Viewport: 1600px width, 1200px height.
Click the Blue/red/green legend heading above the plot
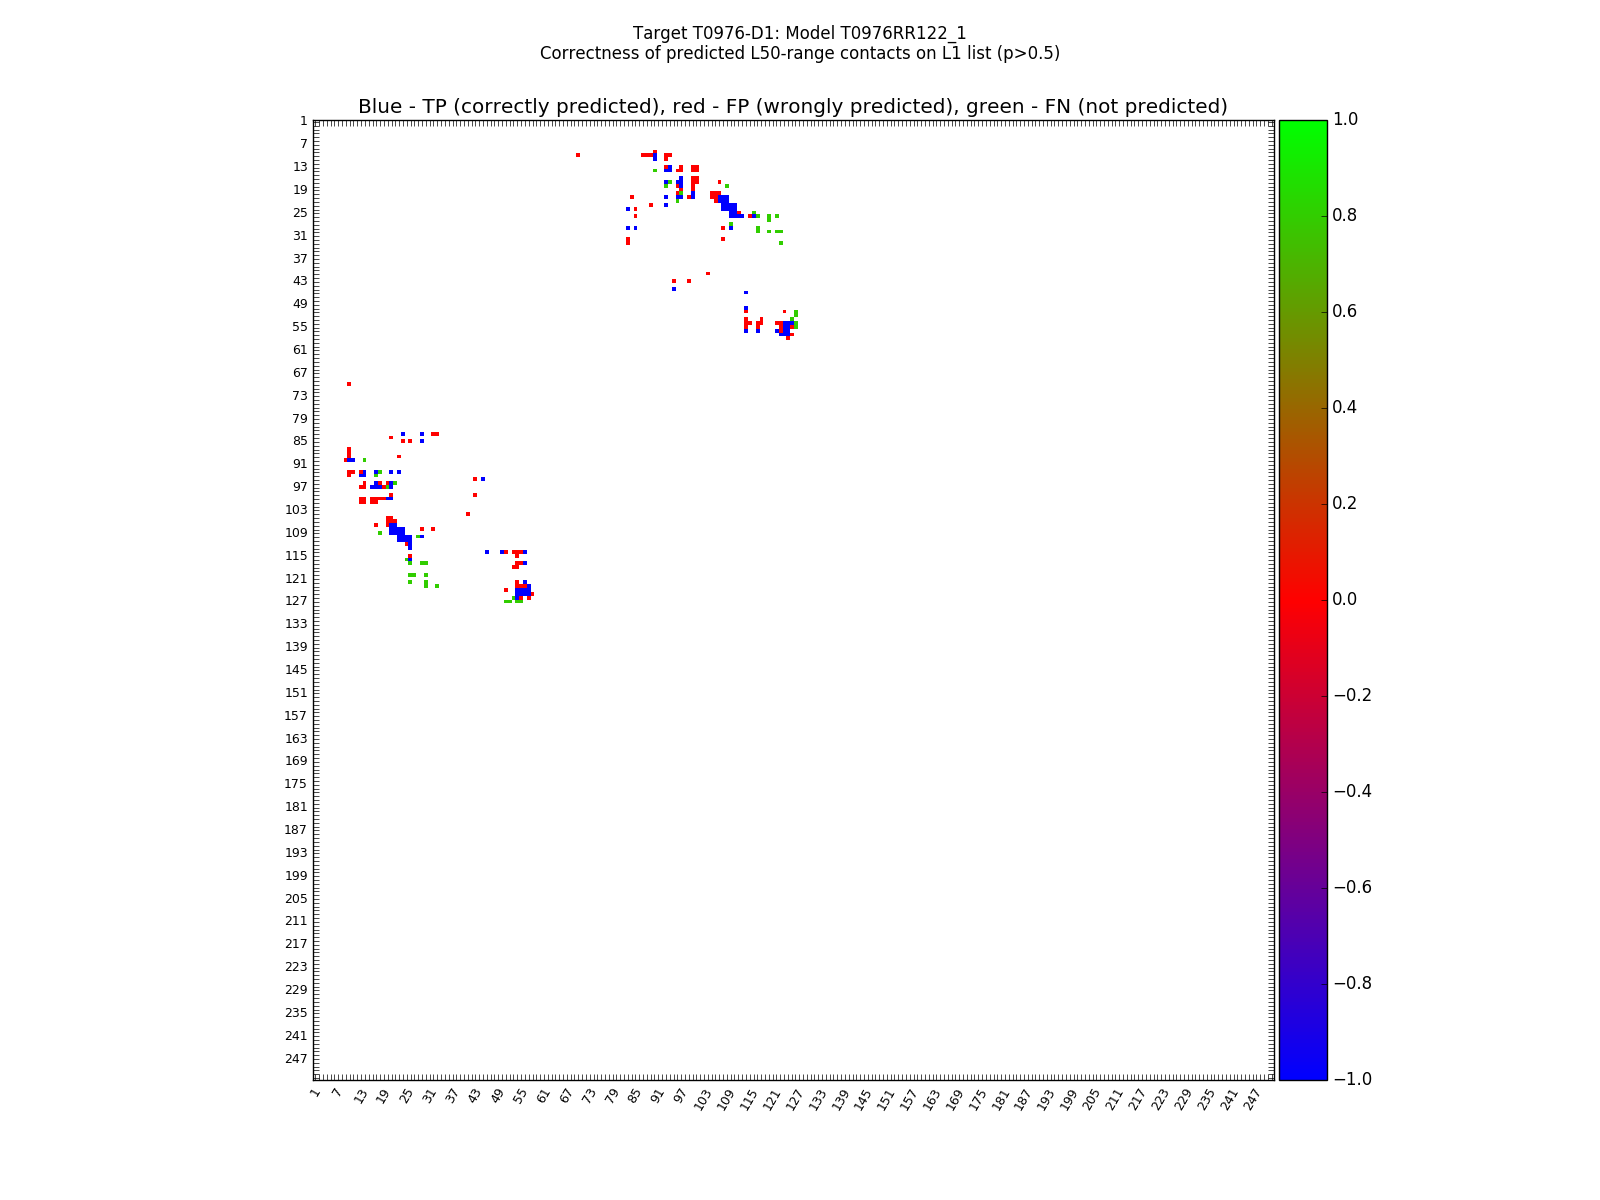coord(792,107)
